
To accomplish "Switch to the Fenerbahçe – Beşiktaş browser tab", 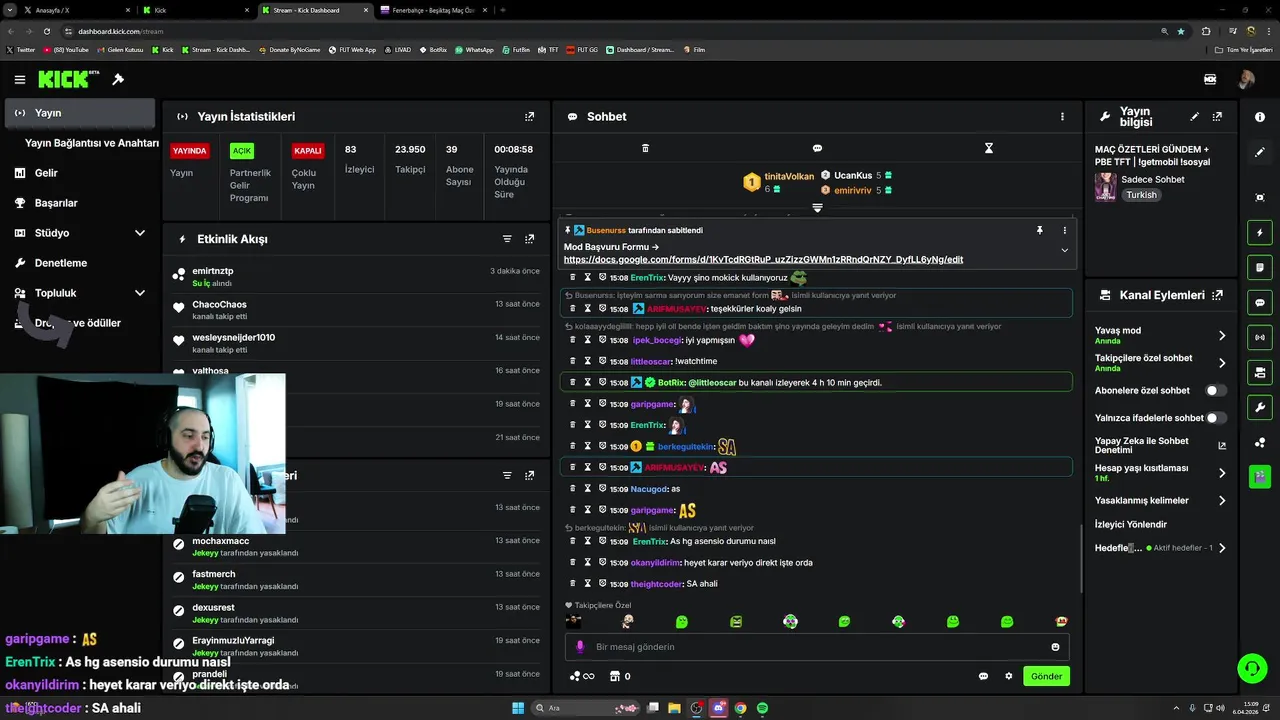I will tap(431, 10).
